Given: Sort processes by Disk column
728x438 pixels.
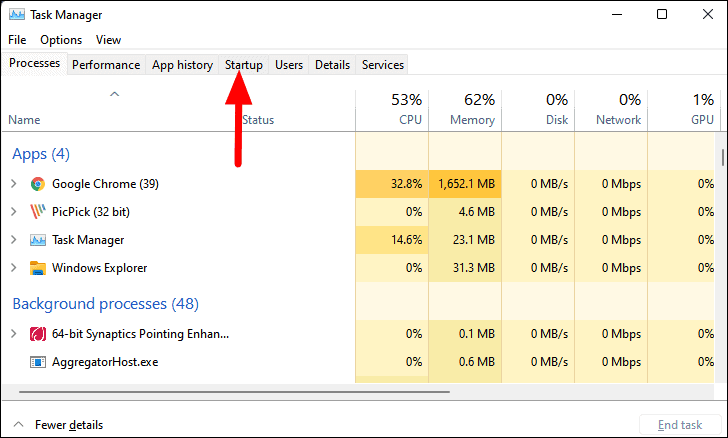Looking at the screenshot, I should 538,110.
